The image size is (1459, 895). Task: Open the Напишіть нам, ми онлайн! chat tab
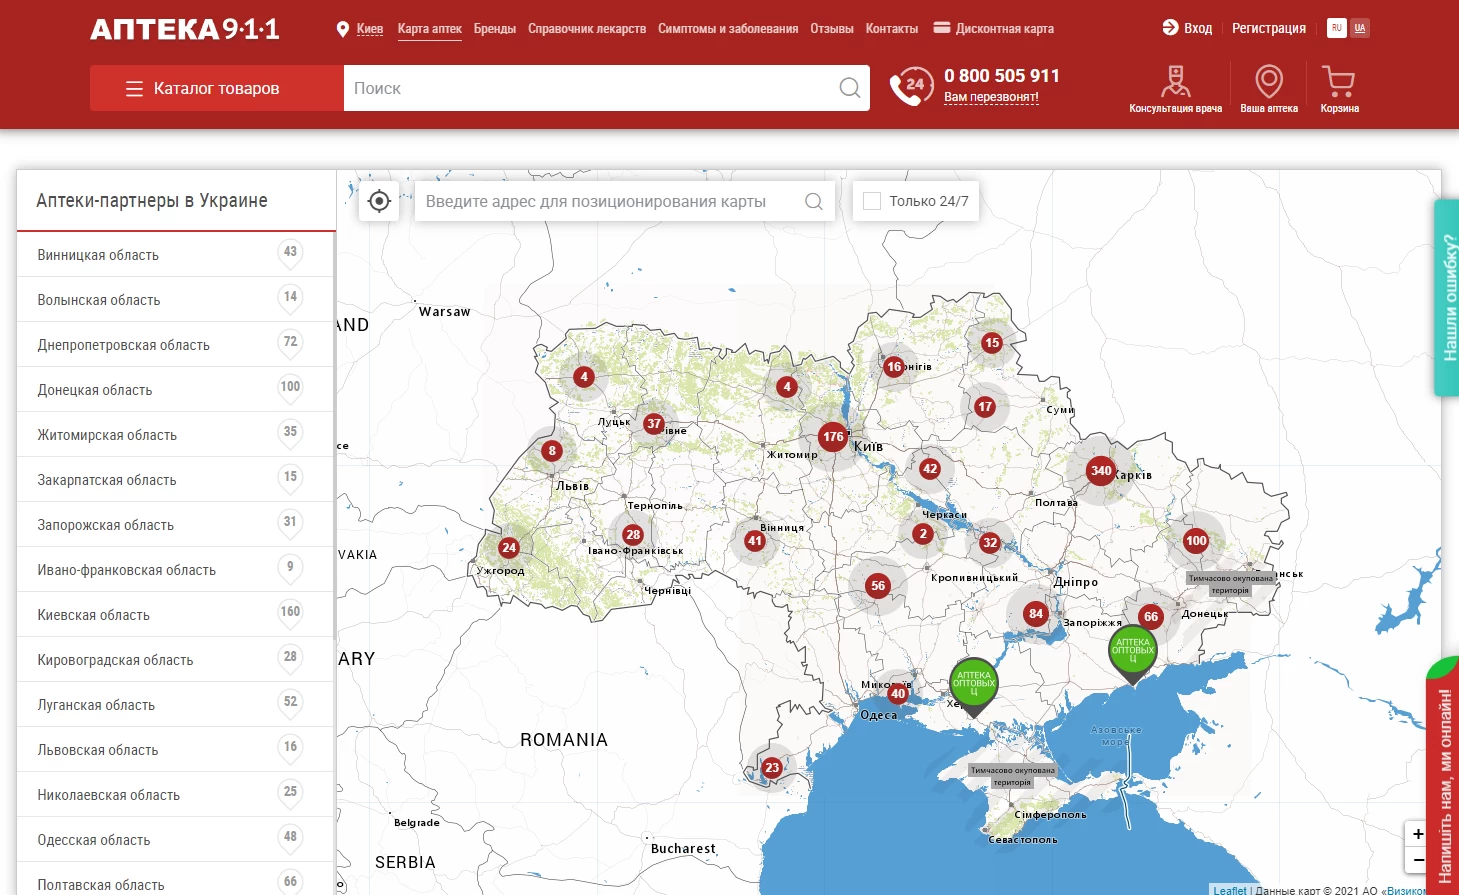1443,776
